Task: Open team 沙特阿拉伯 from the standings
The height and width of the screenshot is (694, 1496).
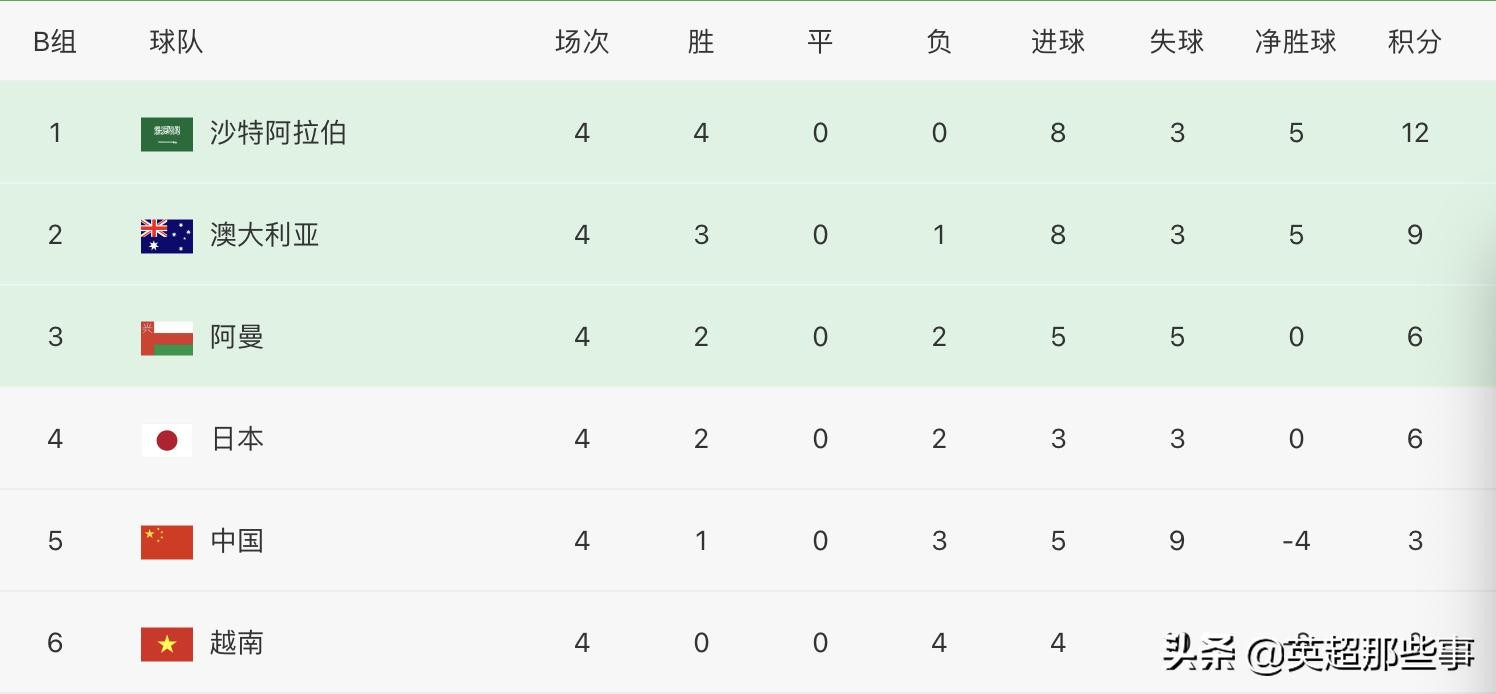Action: [x=278, y=133]
